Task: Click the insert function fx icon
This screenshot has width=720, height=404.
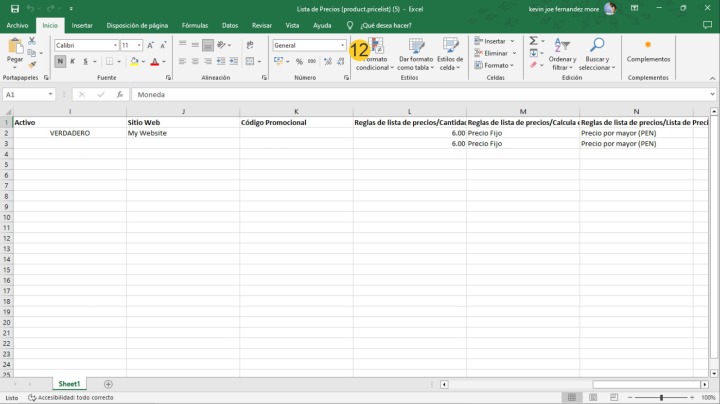Action: click(x=120, y=94)
